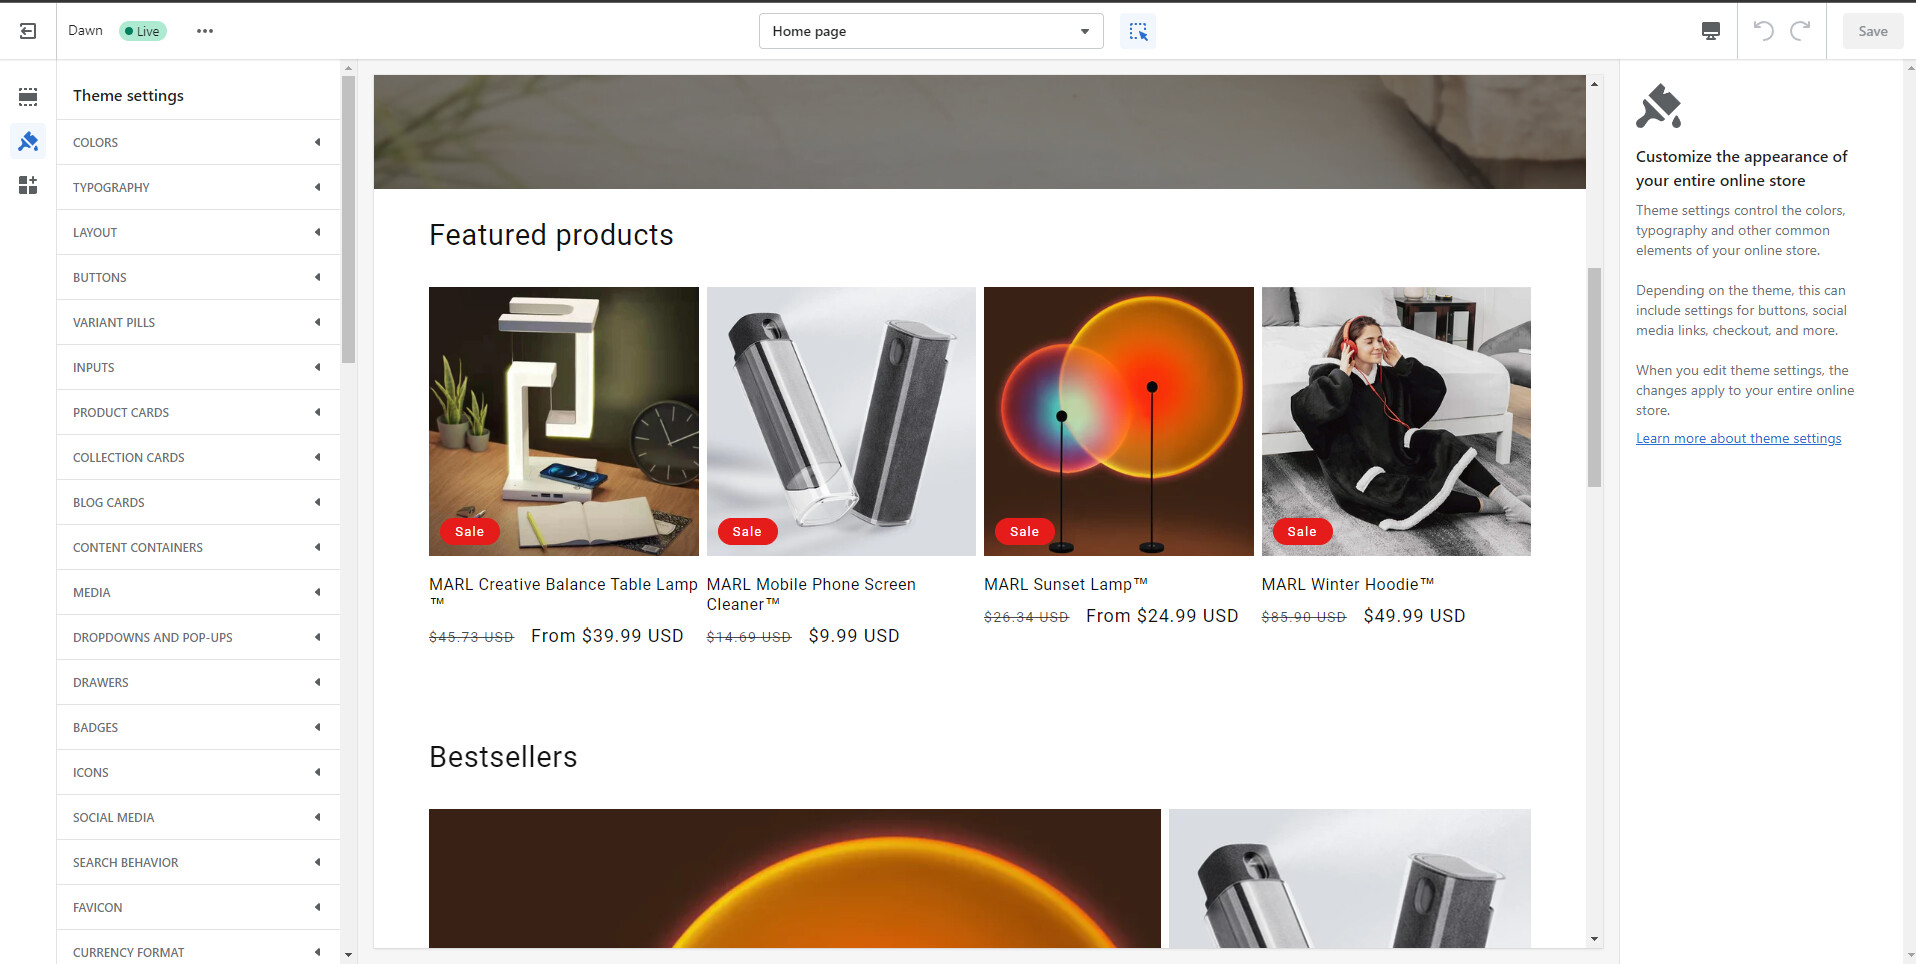Click the preview scrollbar up arrow
This screenshot has width=1916, height=964.
tap(1594, 84)
